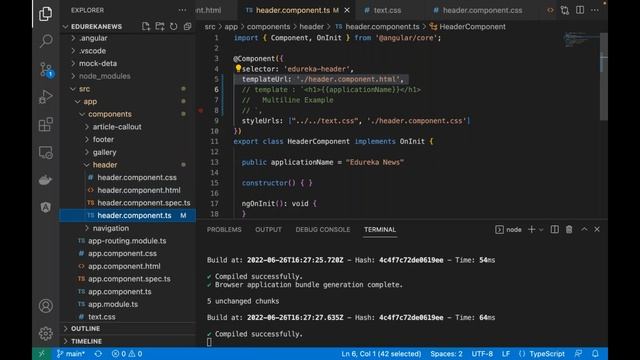
Task: Open Explorer views and more actions
Action: pos(182,10)
